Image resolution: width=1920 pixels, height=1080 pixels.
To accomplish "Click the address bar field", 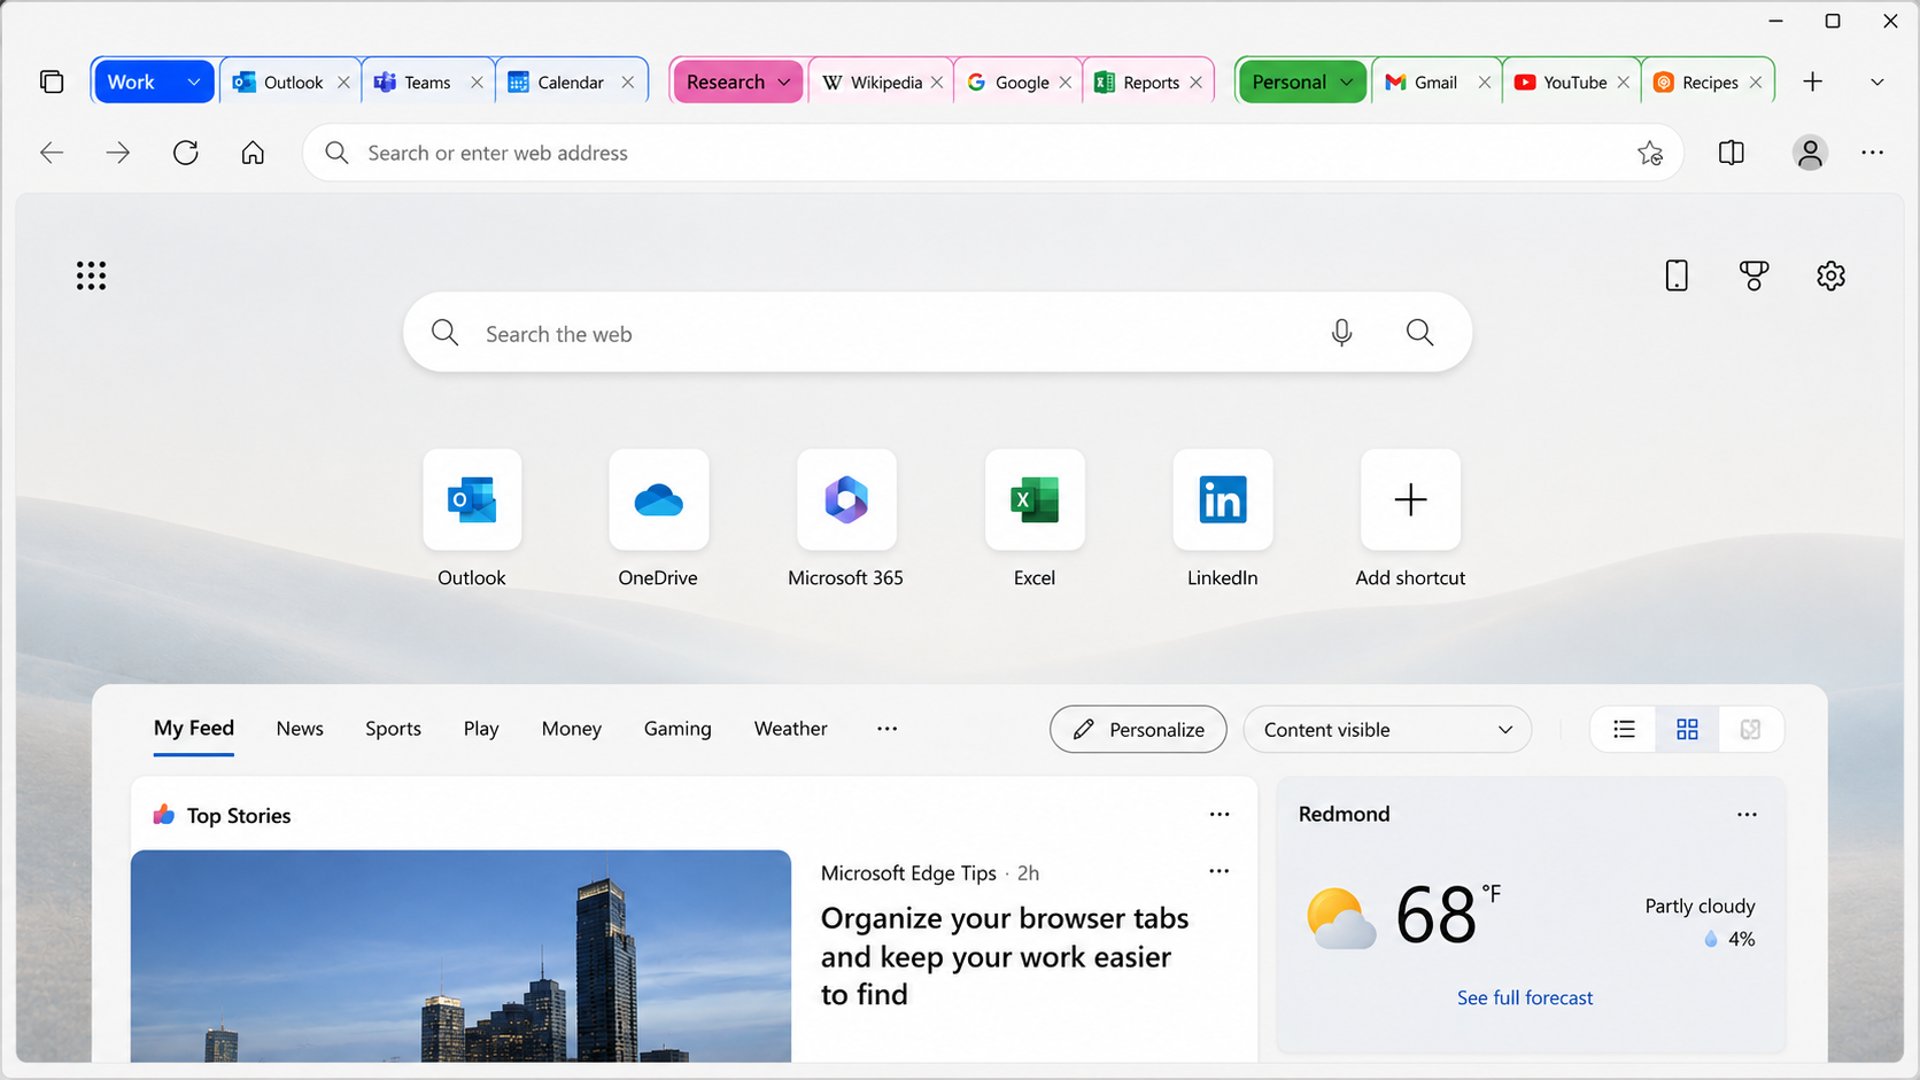I will coord(993,153).
